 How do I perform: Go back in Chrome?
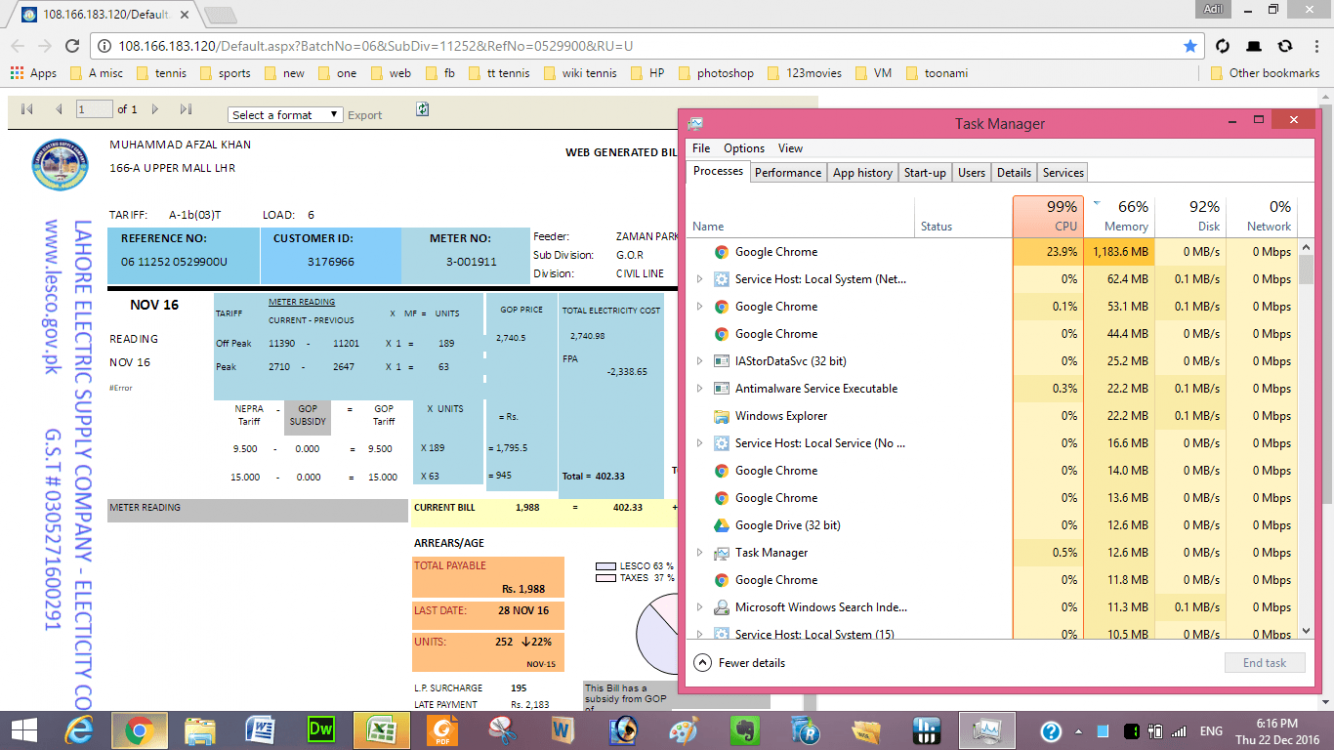click(x=17, y=46)
